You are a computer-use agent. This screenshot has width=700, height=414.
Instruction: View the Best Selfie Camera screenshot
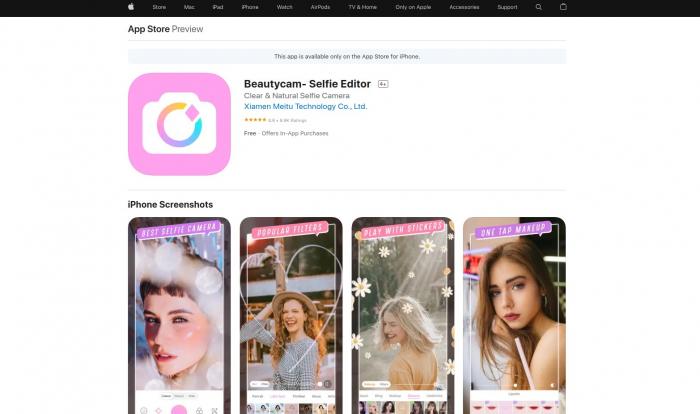click(x=179, y=315)
